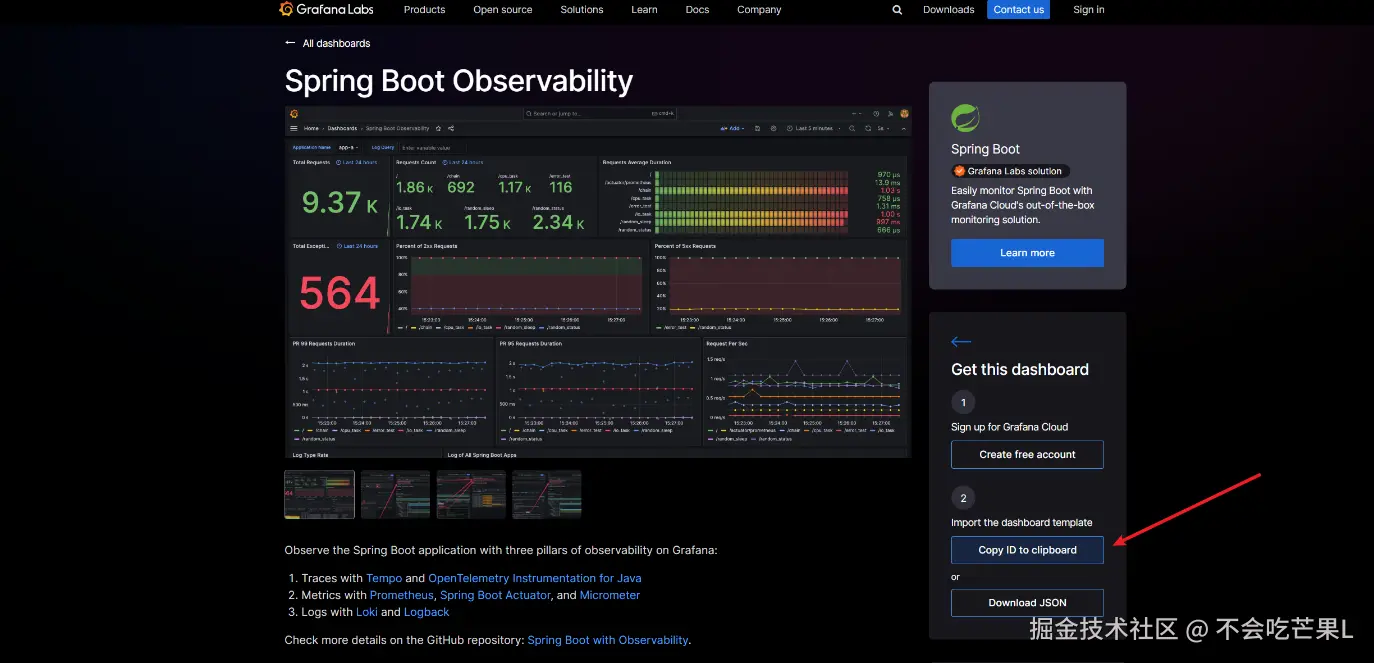Open the Micrometer link
Viewport: 1374px width, 663px height.
click(x=610, y=595)
